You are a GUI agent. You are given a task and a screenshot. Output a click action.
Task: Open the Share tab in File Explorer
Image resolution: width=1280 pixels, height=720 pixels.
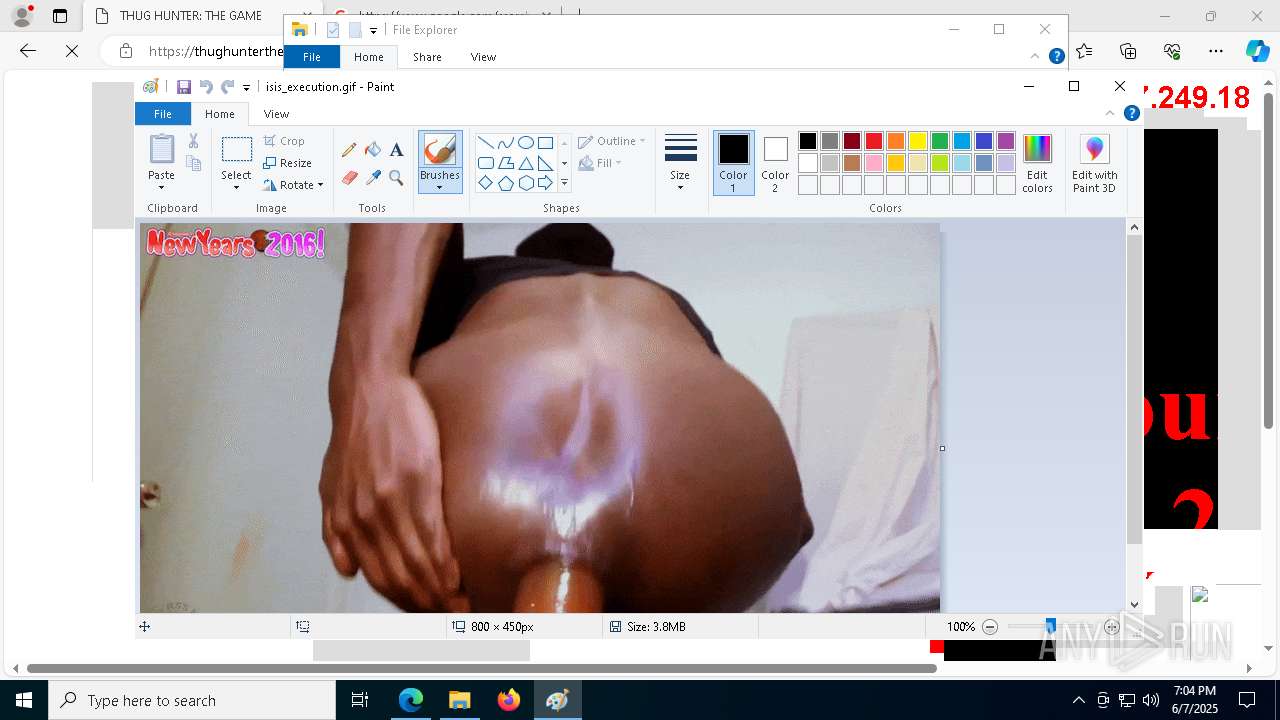427,57
